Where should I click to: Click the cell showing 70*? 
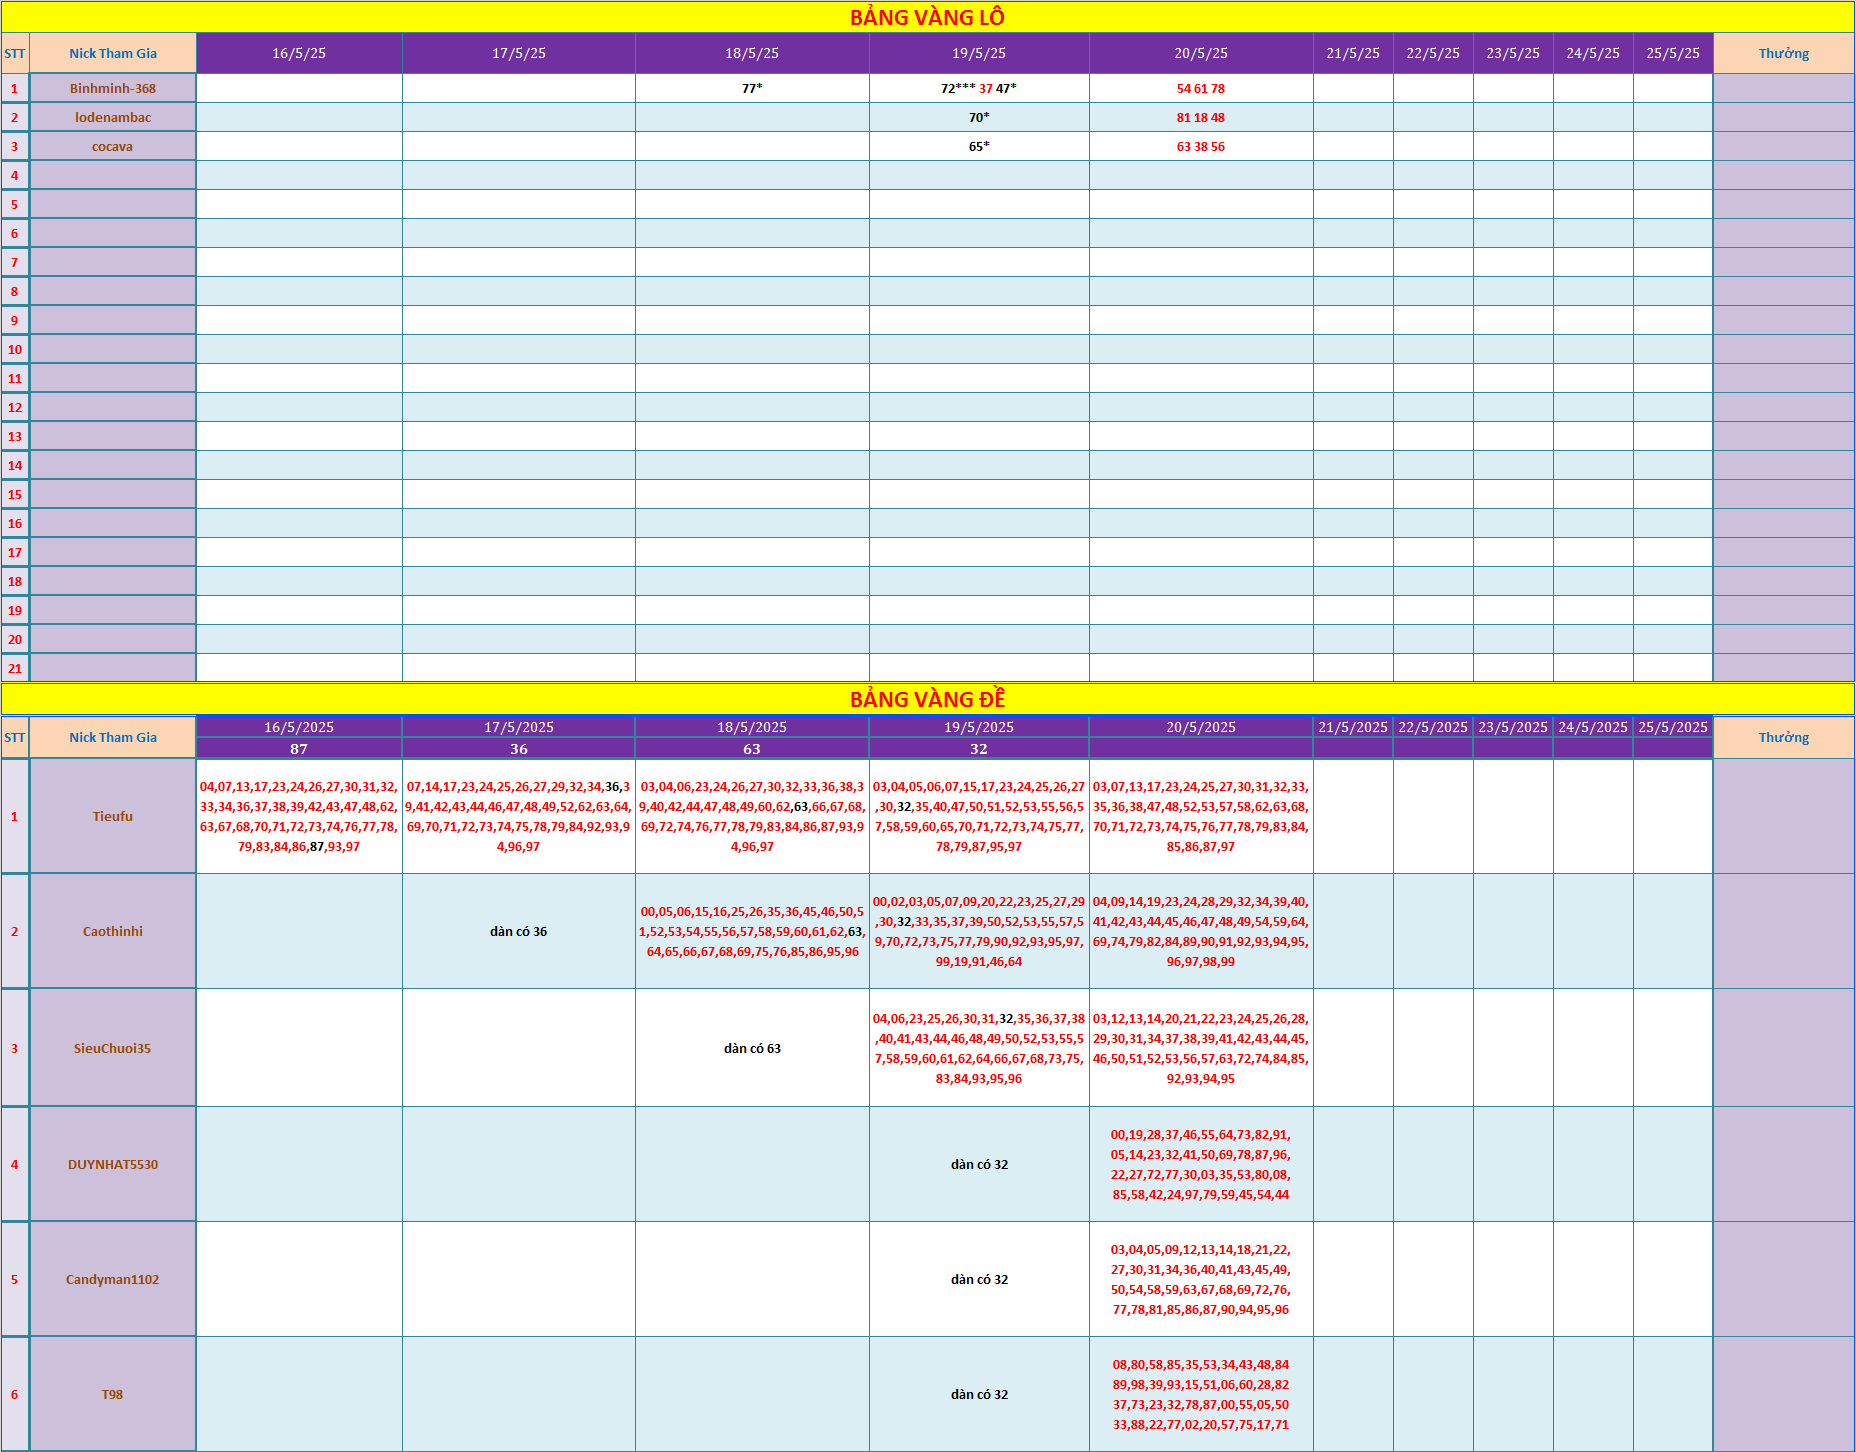[x=978, y=117]
